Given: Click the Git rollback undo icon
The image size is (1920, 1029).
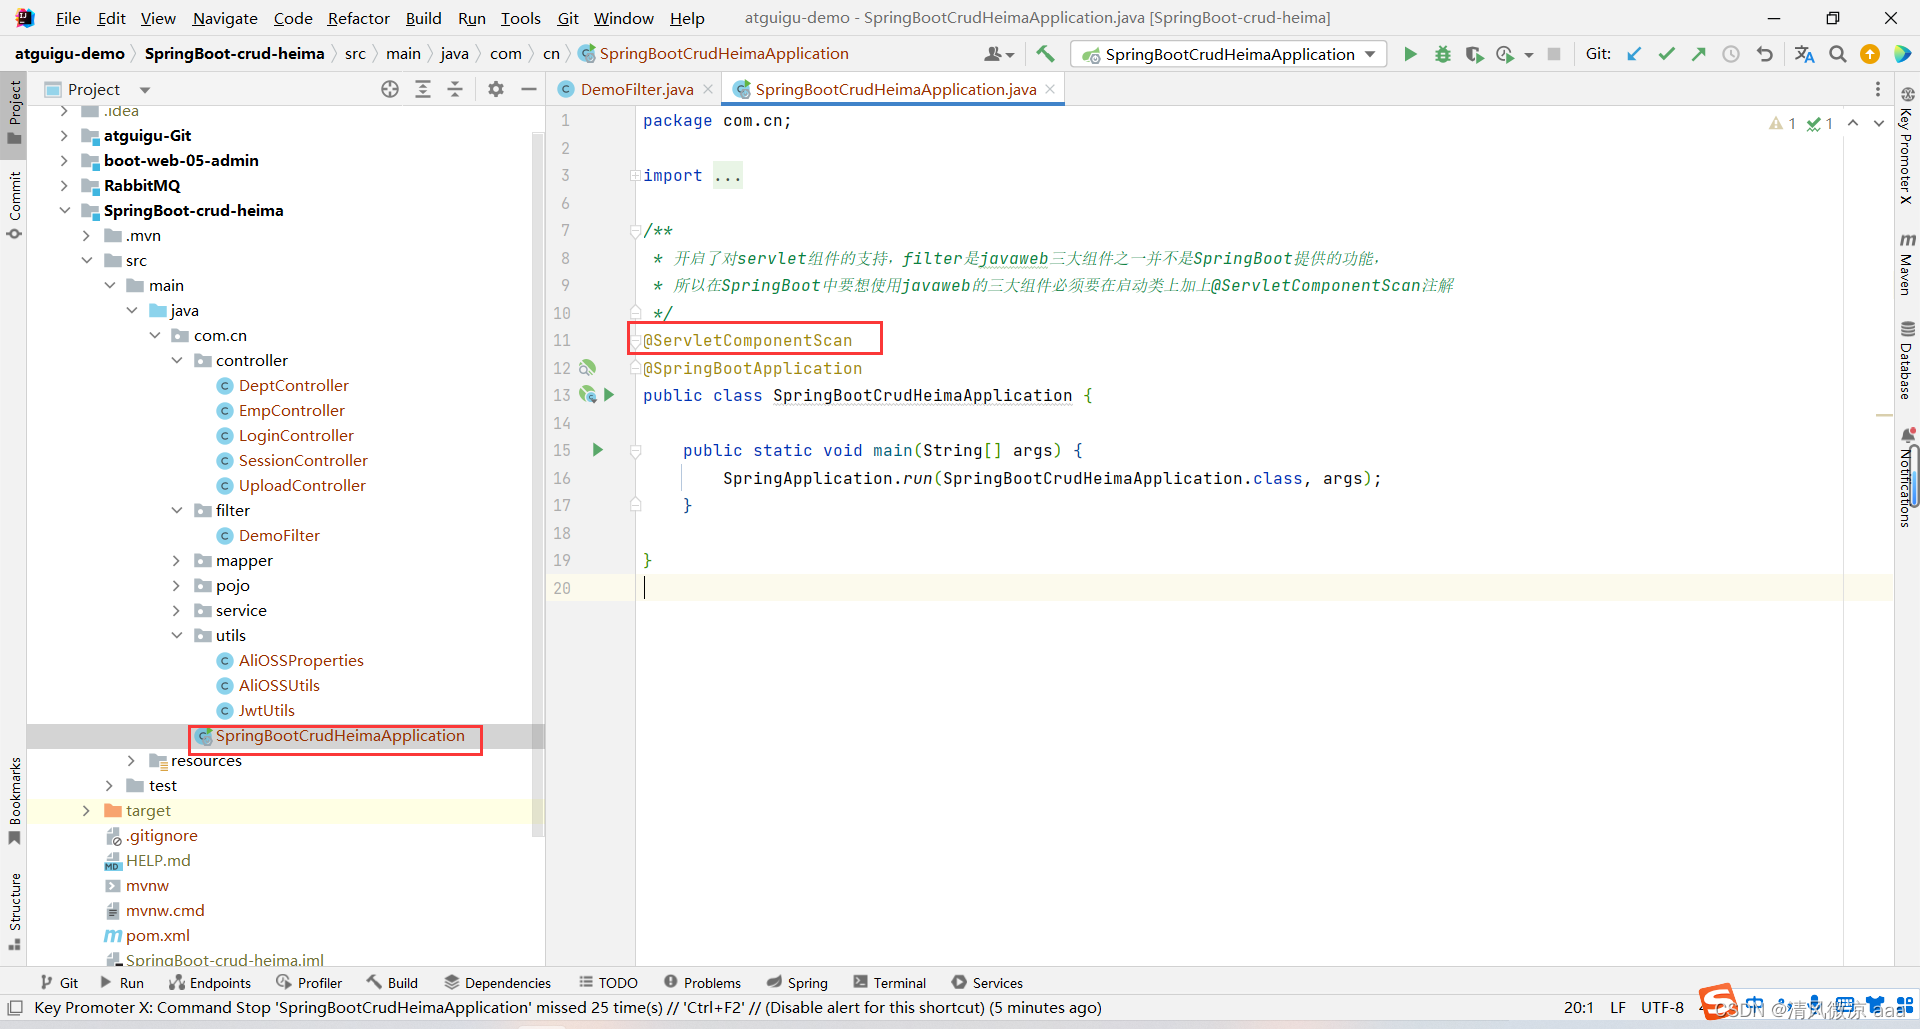Looking at the screenshot, I should coord(1765,54).
